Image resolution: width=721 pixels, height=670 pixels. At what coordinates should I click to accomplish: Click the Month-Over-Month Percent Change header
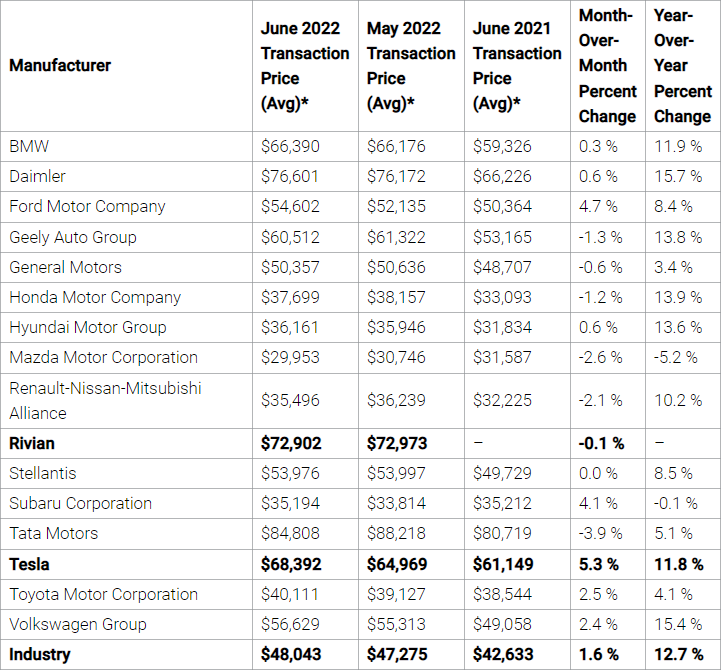pyautogui.click(x=607, y=66)
